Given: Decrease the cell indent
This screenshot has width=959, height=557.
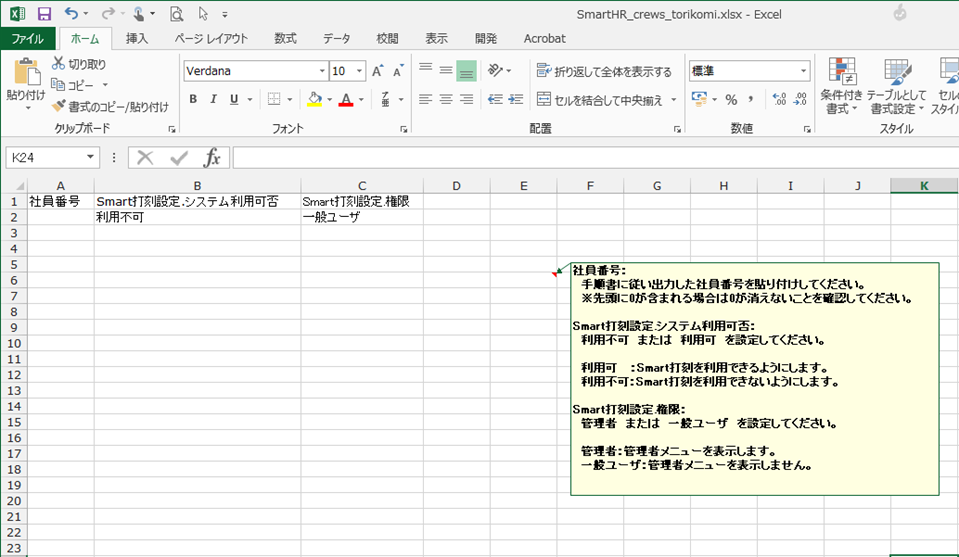Looking at the screenshot, I should 495,99.
